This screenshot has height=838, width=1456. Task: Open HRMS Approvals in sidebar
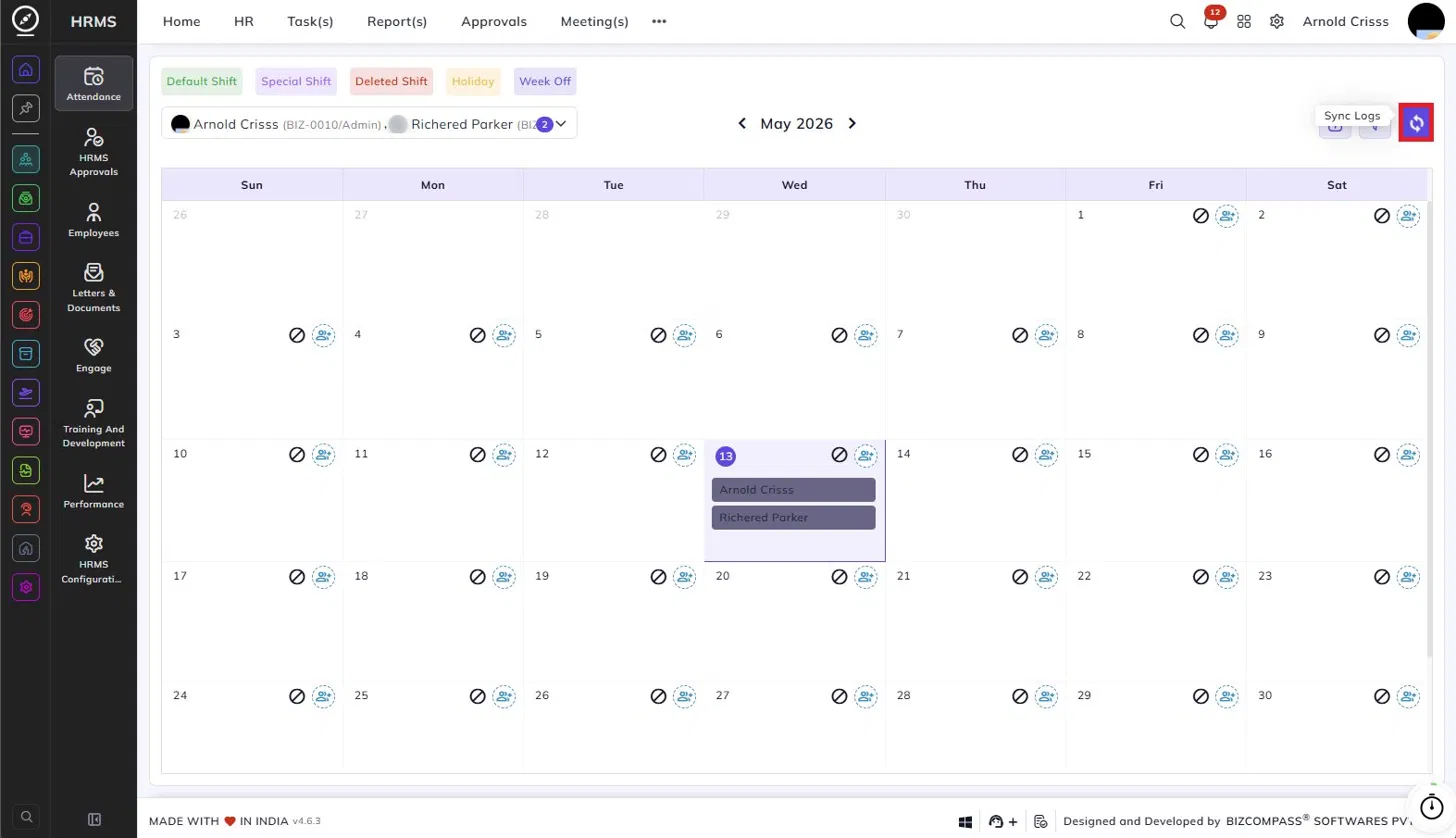click(94, 151)
